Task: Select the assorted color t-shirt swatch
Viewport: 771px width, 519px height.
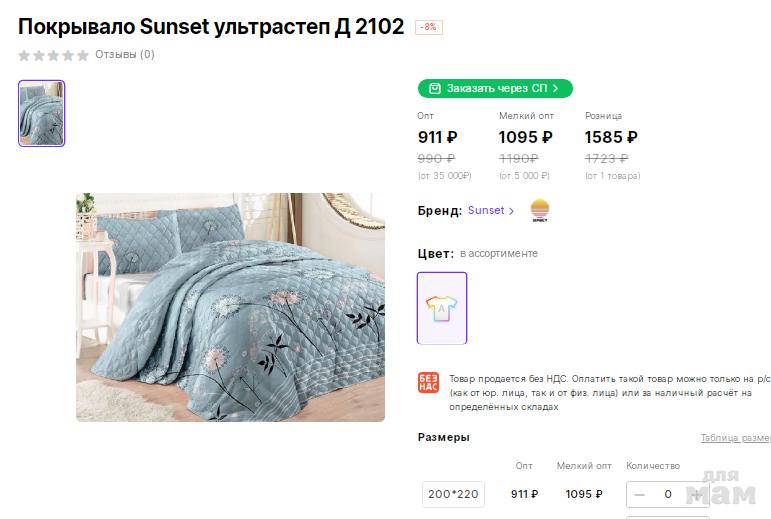Action: [442, 308]
